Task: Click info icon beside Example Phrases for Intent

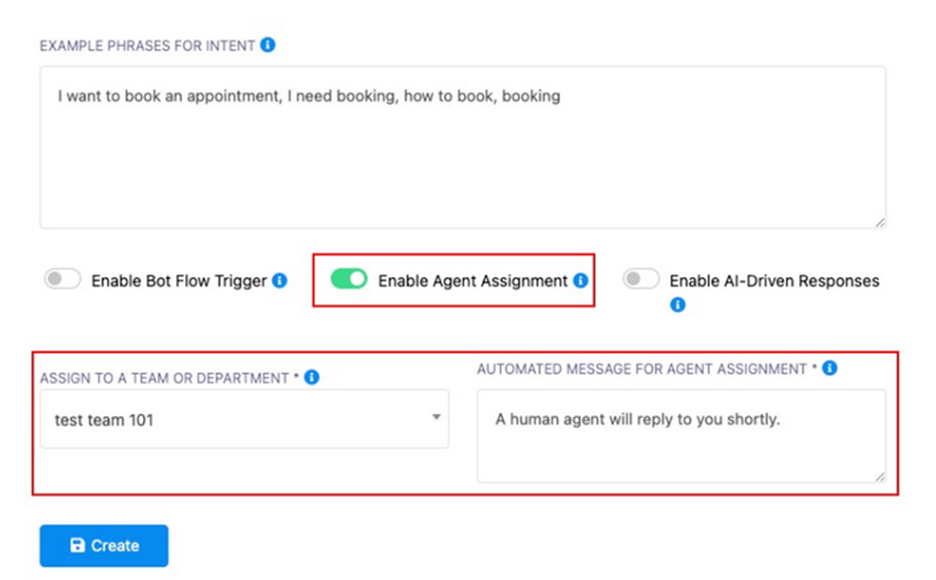Action: coord(268,45)
